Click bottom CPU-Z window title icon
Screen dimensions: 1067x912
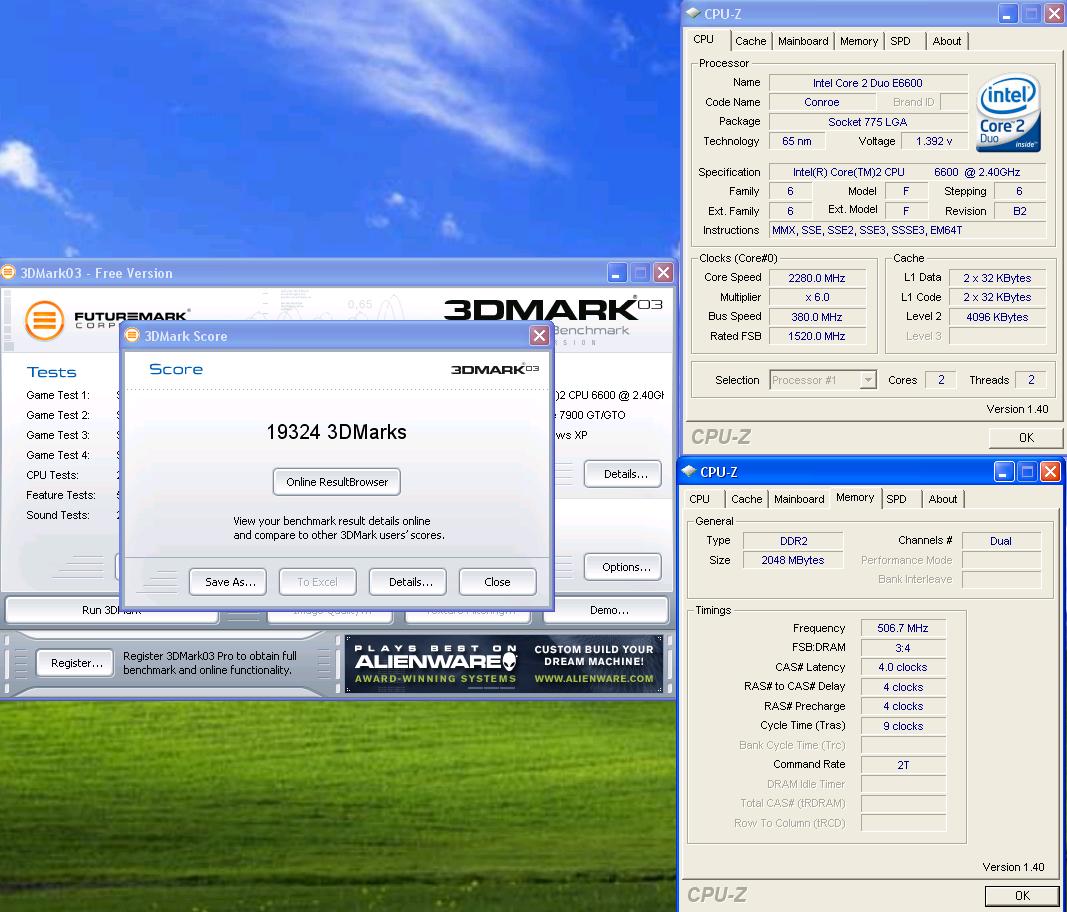(689, 471)
